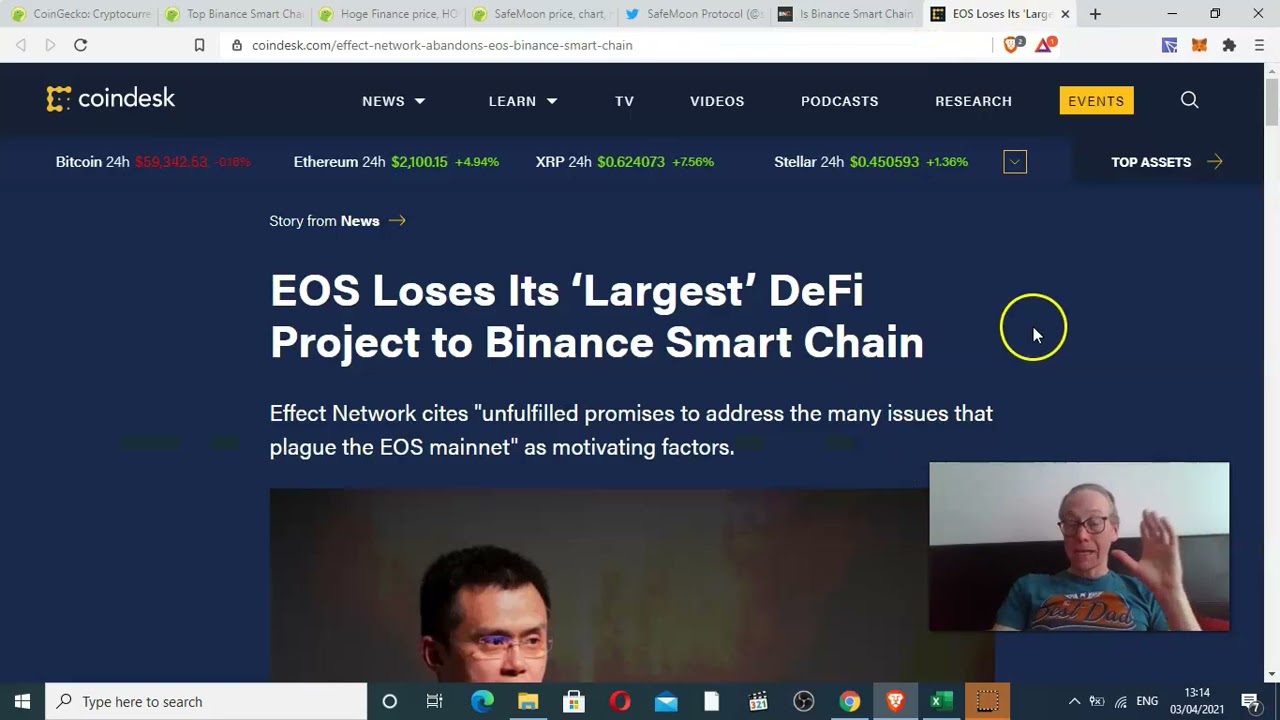Go back using the browser back arrow
The width and height of the screenshot is (1280, 720).
(21, 45)
